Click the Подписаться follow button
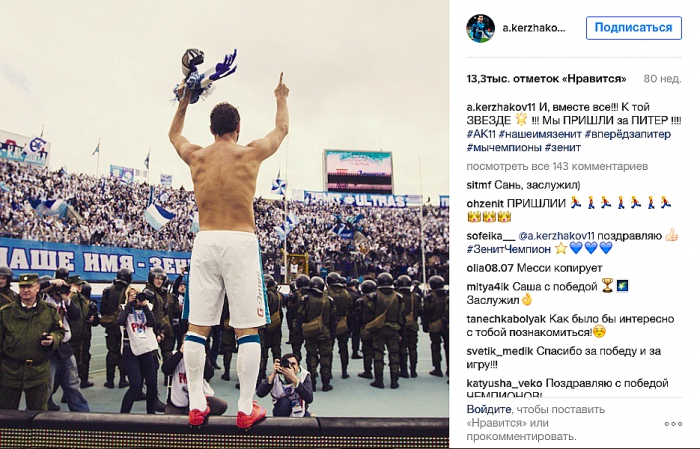700x449 pixels. click(633, 28)
